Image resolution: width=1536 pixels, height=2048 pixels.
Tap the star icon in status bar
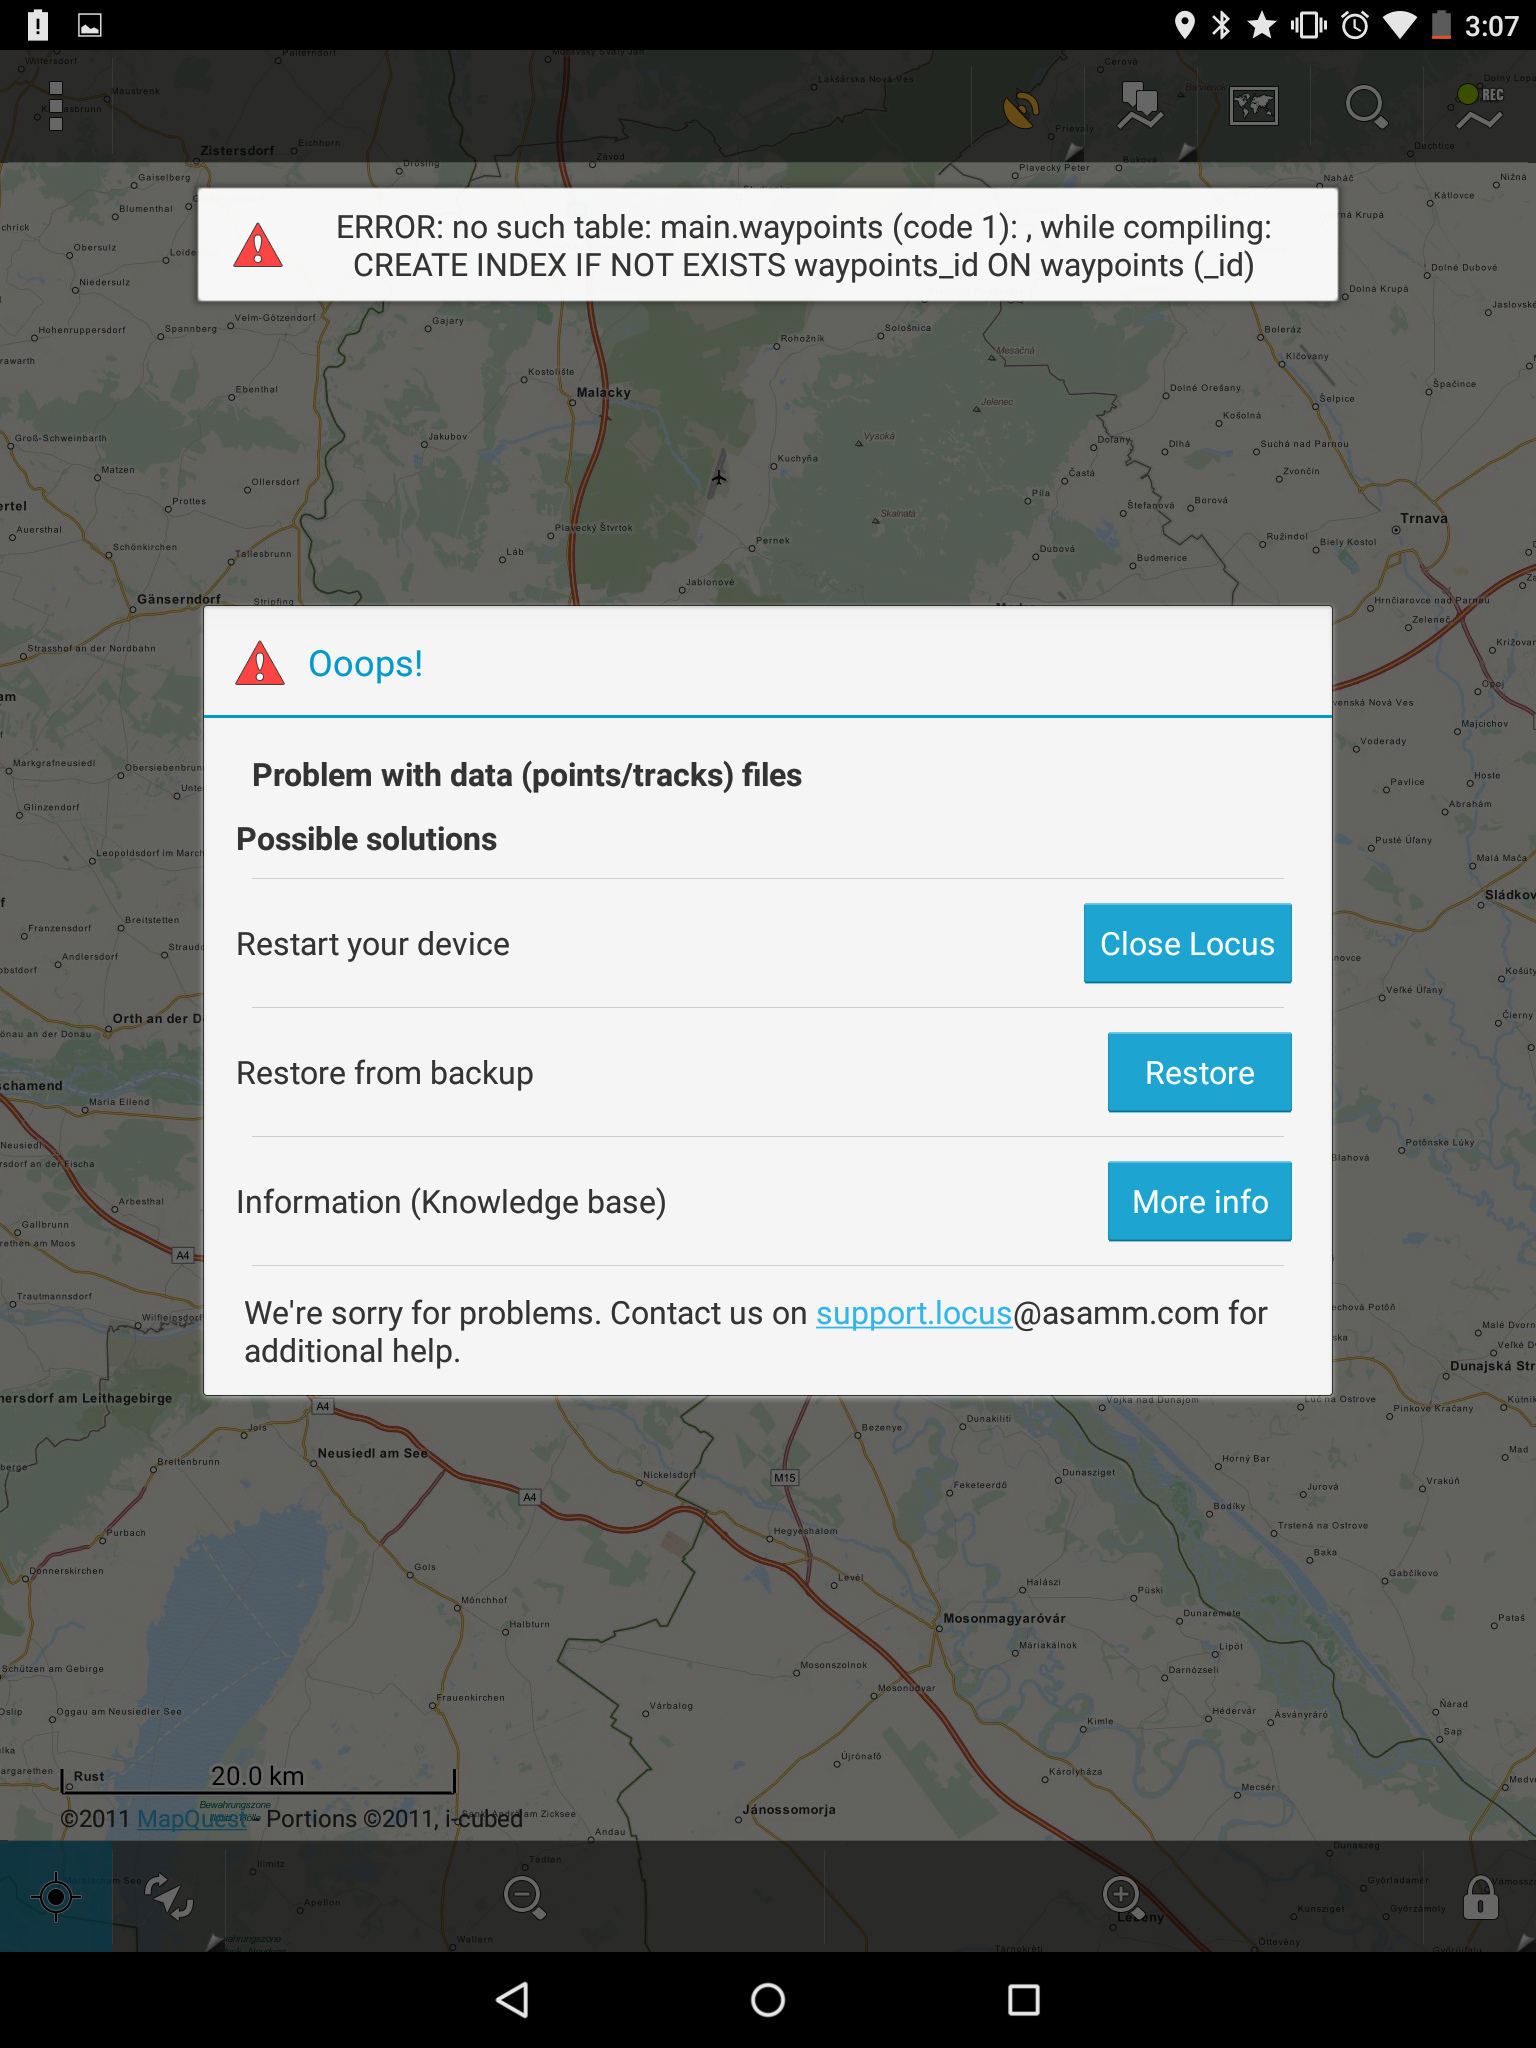tap(1262, 25)
